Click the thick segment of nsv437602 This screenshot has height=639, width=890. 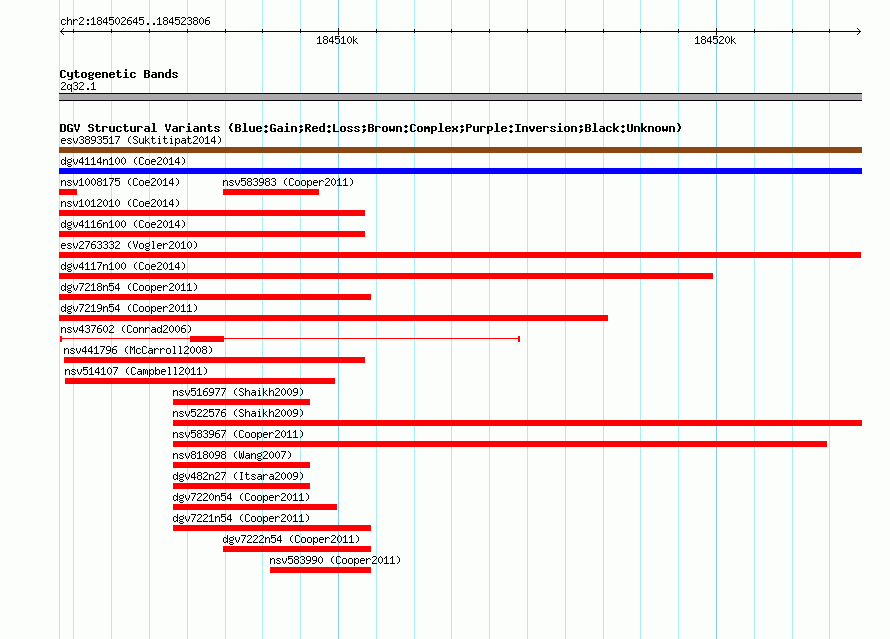coord(207,339)
